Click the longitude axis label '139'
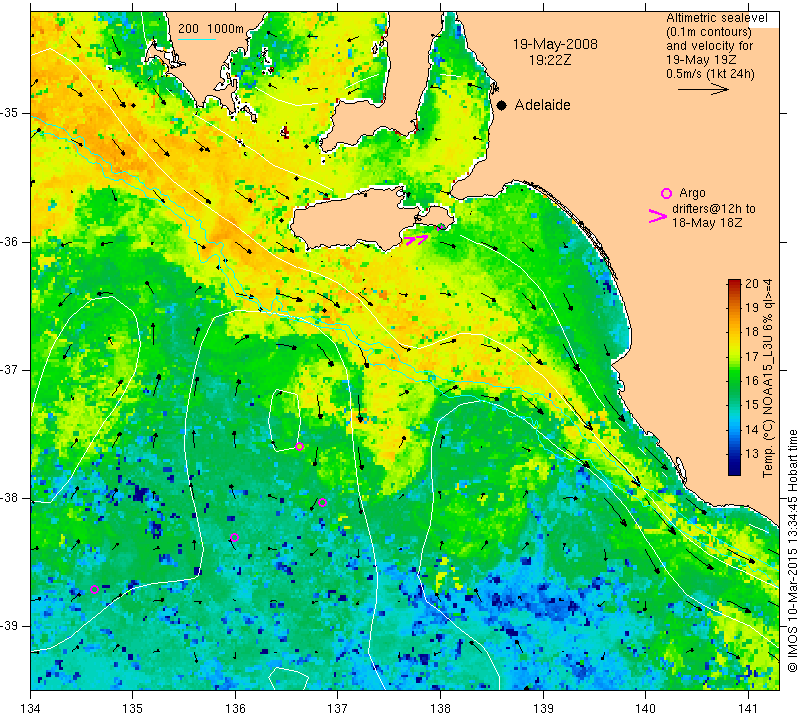 (543, 709)
